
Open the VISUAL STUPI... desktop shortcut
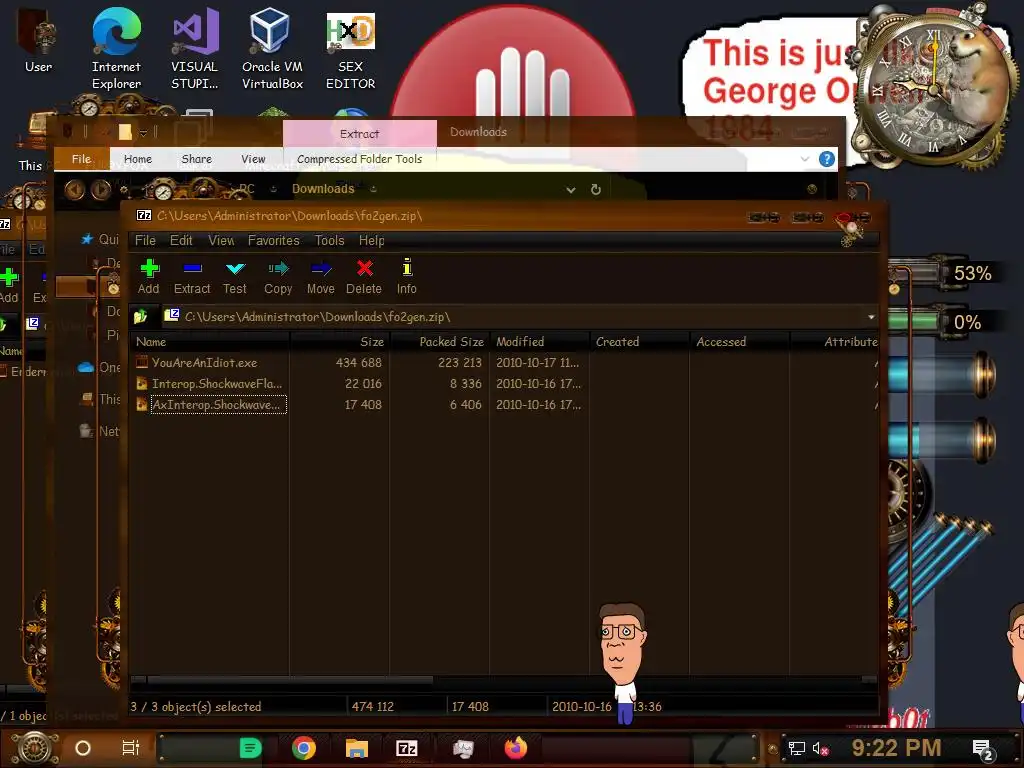point(195,50)
